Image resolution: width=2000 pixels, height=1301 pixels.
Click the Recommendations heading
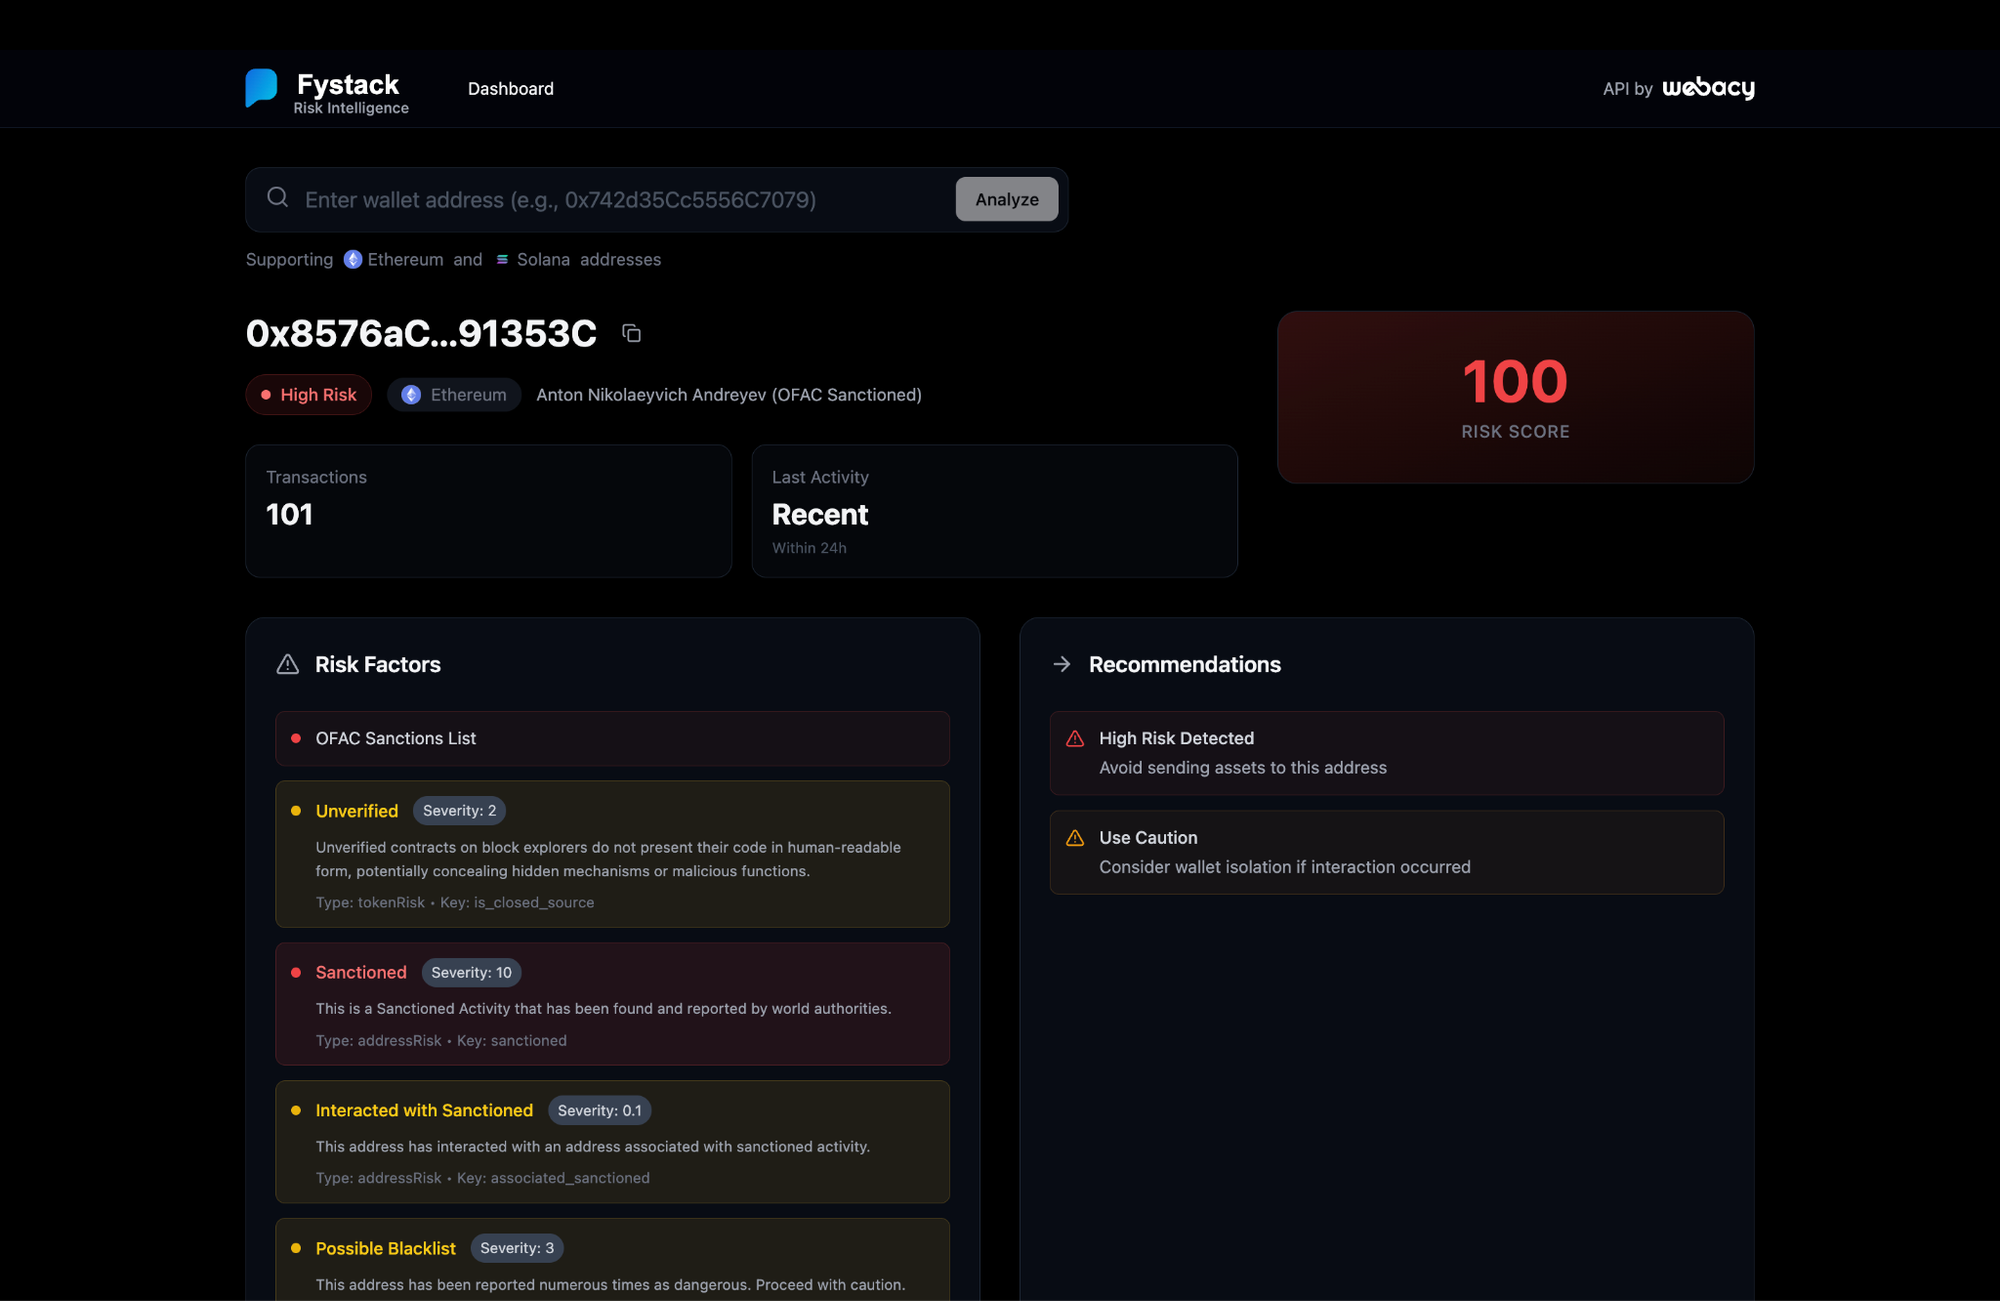pyautogui.click(x=1184, y=664)
